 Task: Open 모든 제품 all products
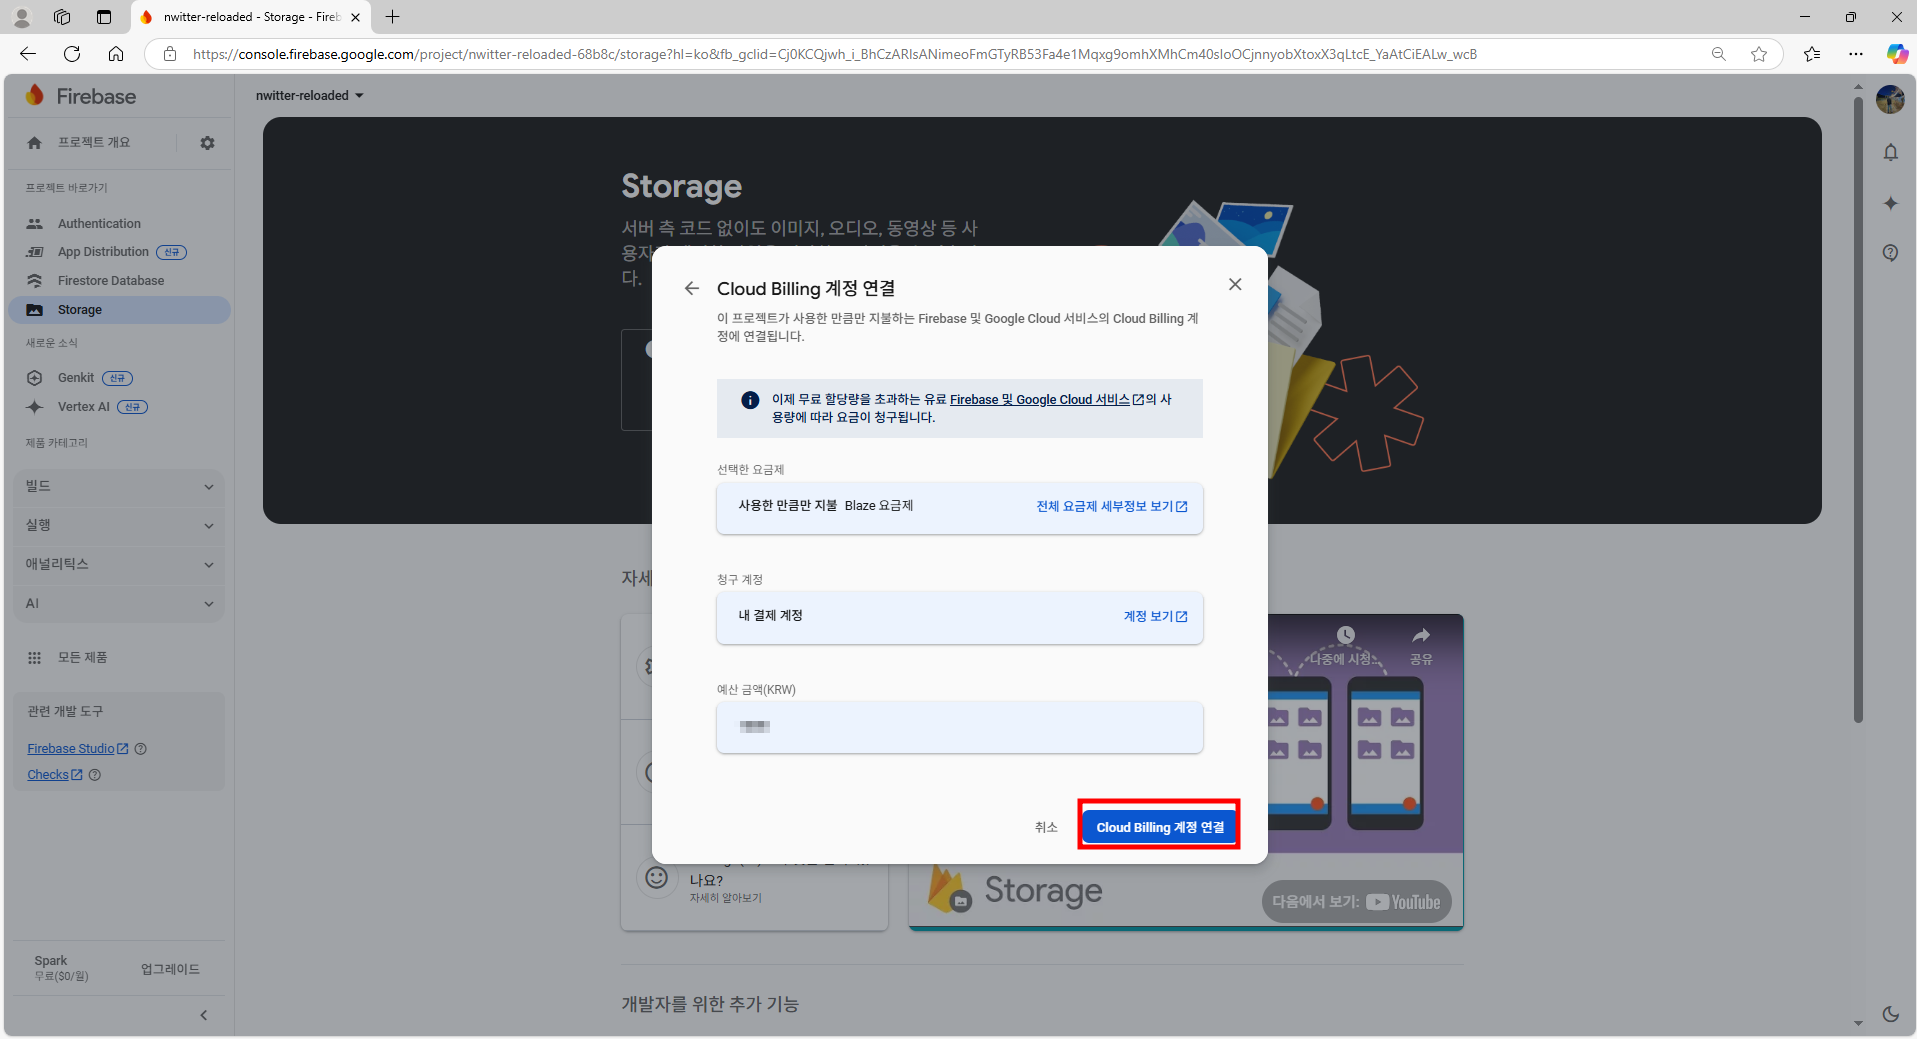(82, 657)
